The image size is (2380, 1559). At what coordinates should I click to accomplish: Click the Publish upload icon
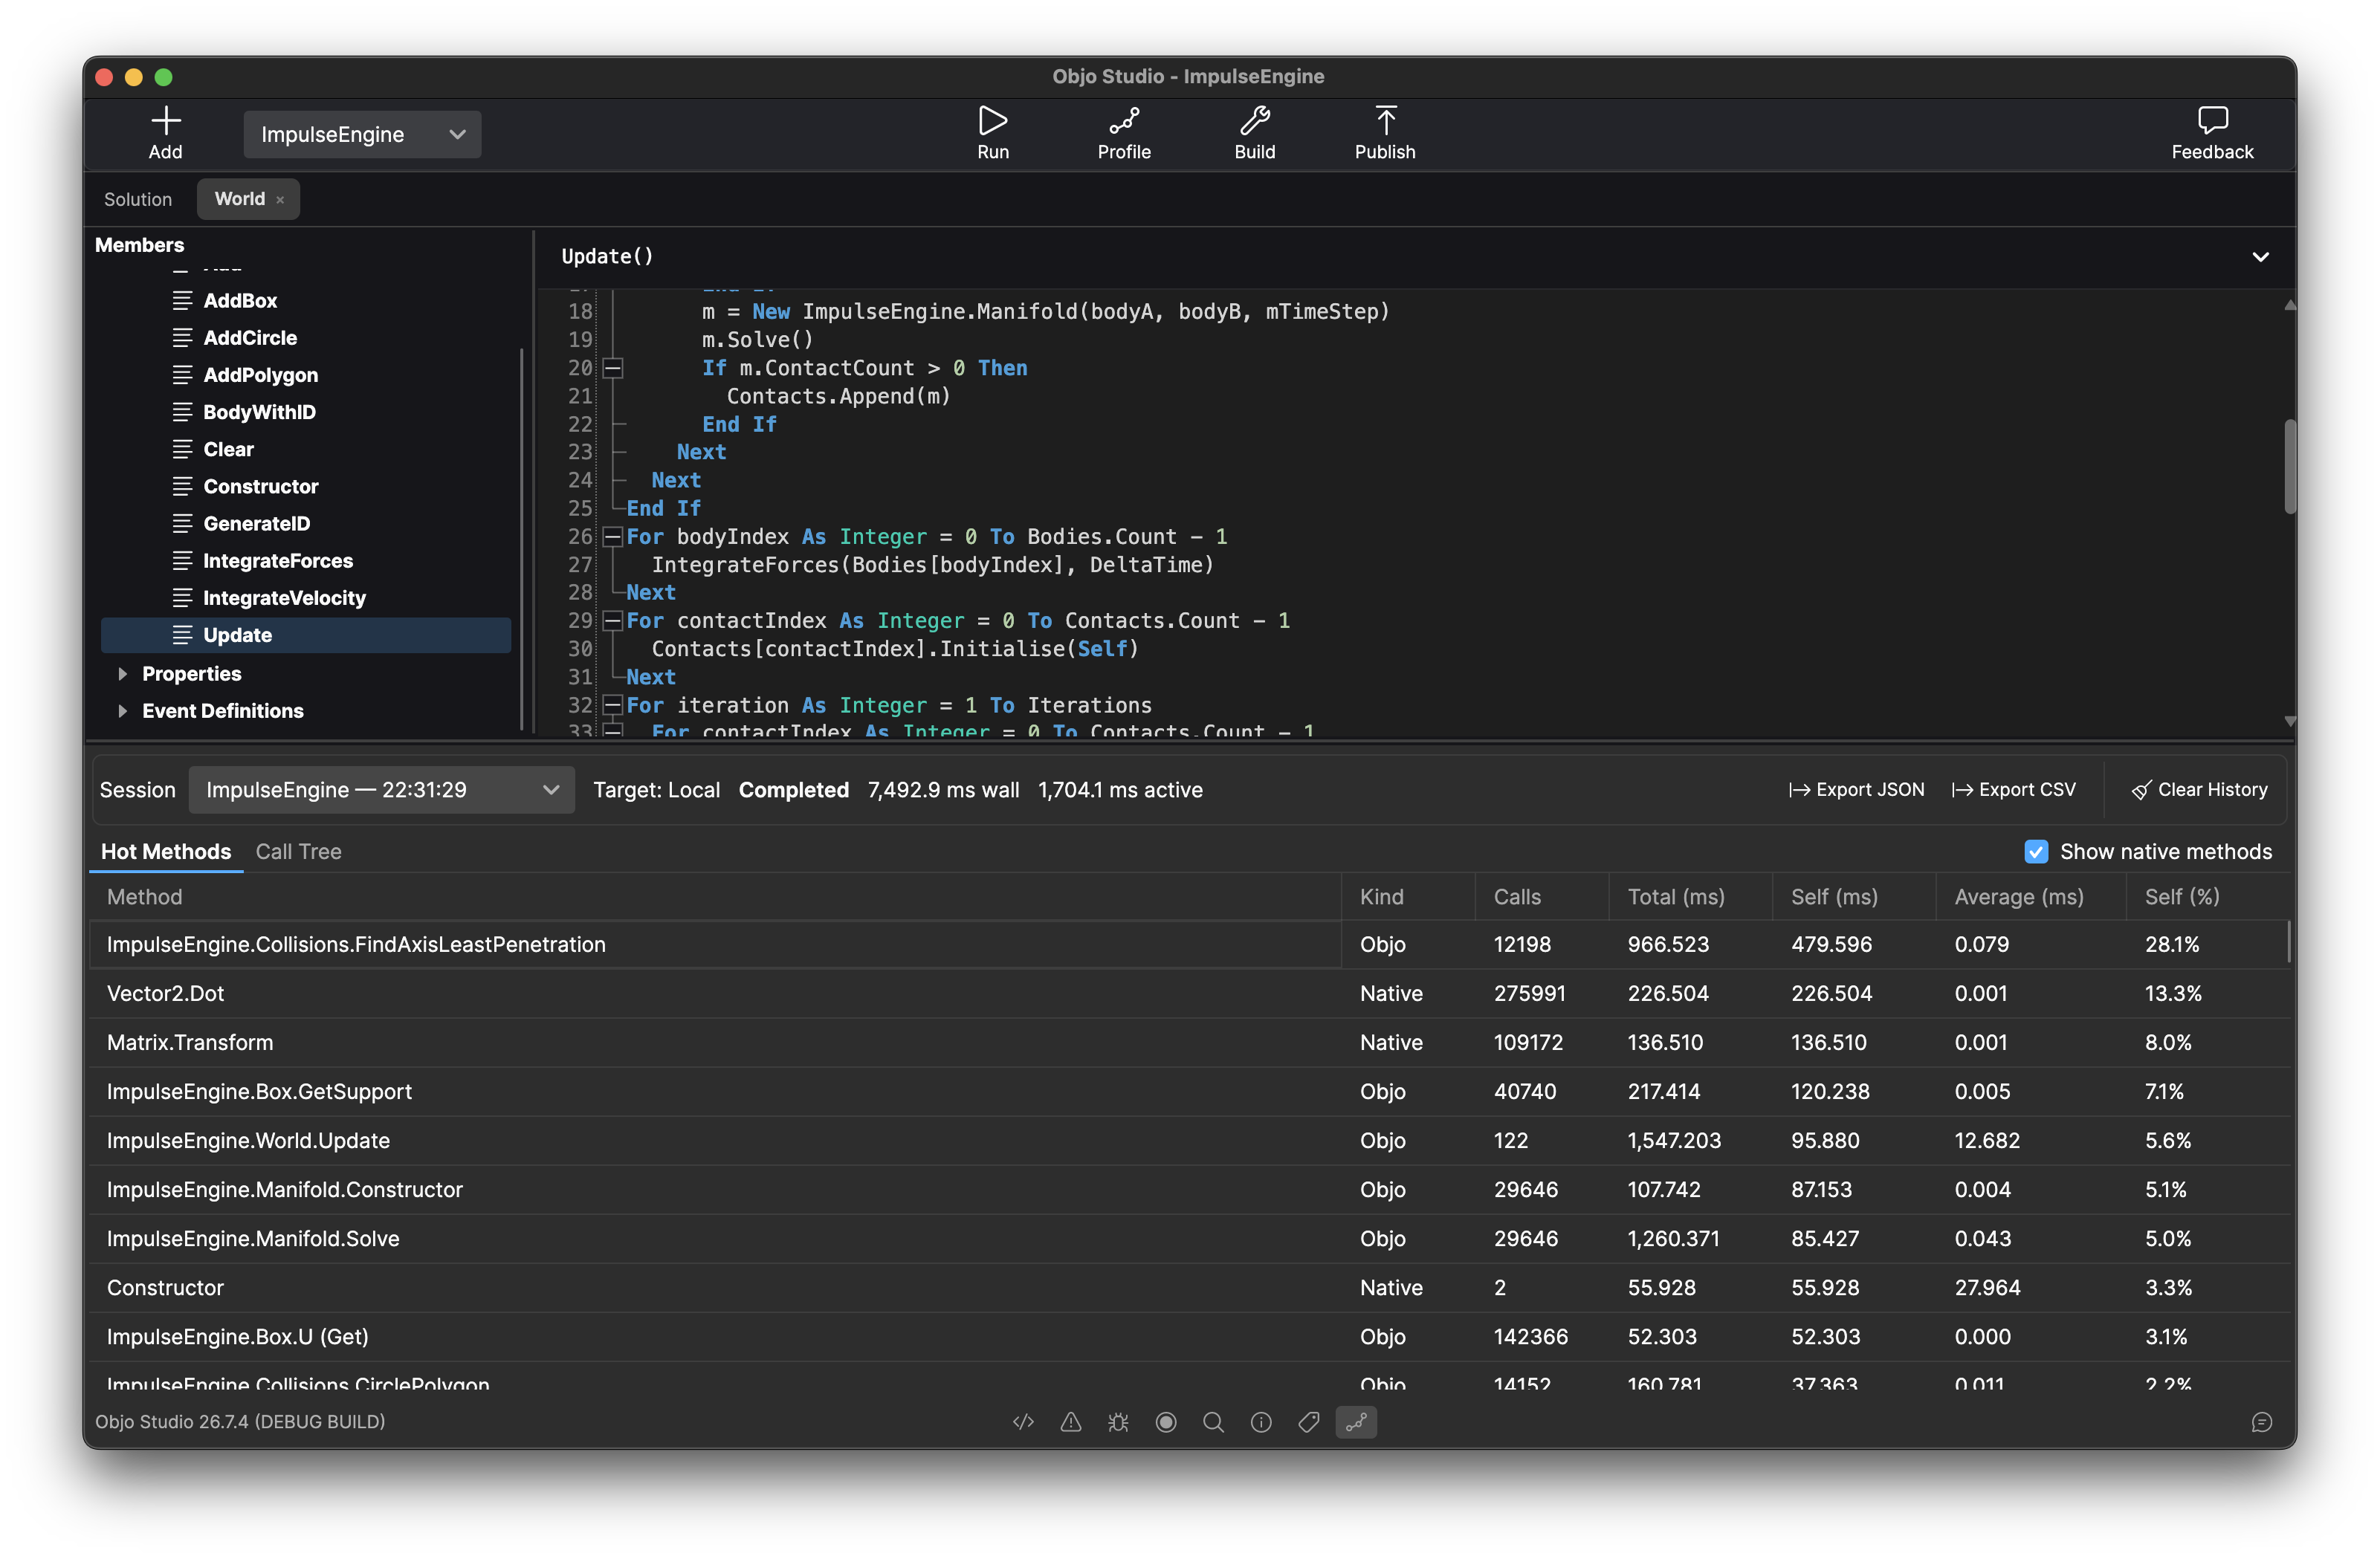1385,121
